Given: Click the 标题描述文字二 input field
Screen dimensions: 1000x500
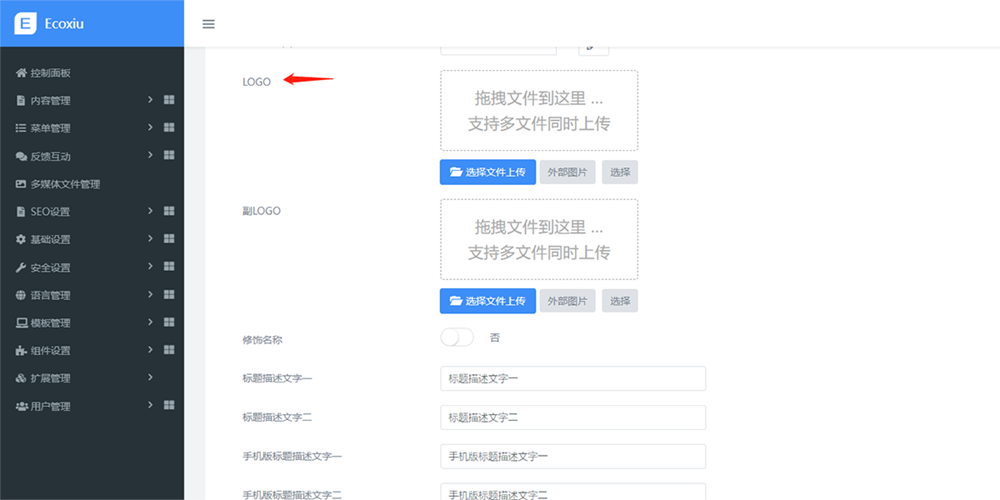Looking at the screenshot, I should pyautogui.click(x=573, y=418).
